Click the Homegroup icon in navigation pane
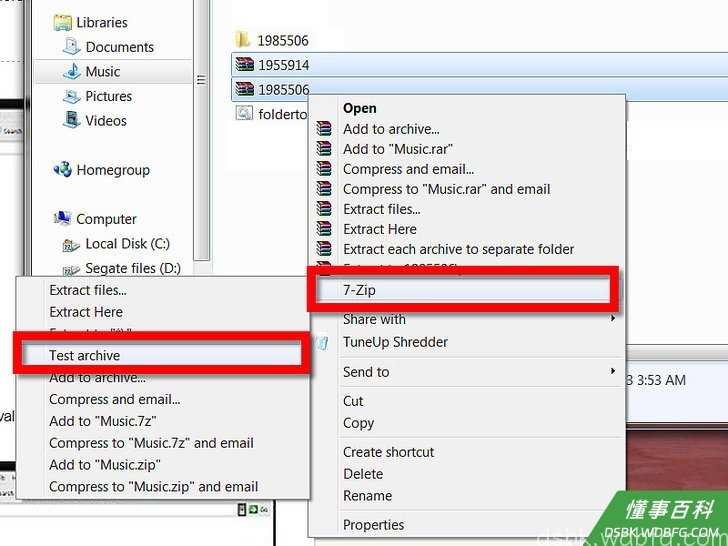Image resolution: width=728 pixels, height=546 pixels. tap(63, 169)
